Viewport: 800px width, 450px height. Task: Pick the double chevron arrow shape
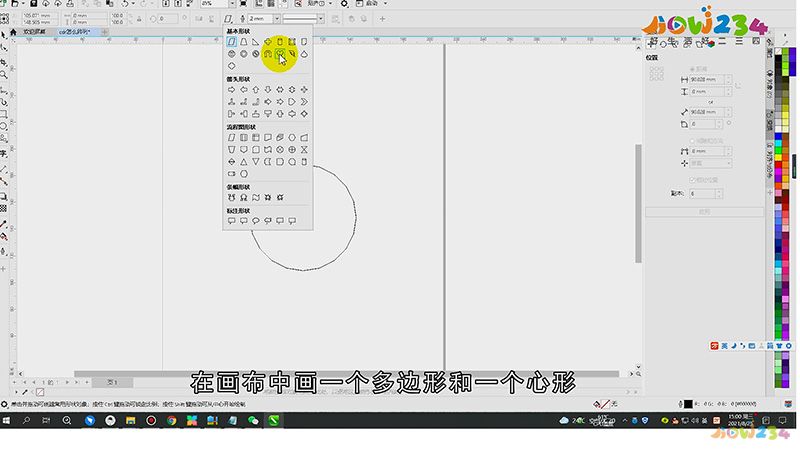pos(304,102)
